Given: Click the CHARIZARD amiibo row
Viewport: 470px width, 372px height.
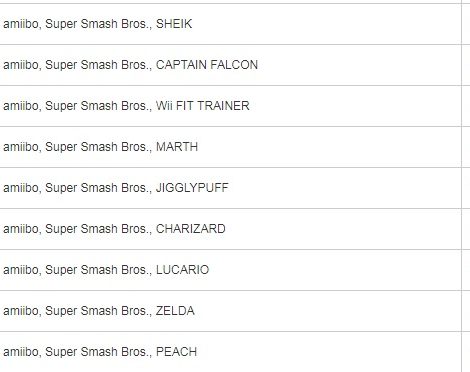Looking at the screenshot, I should [231, 229].
